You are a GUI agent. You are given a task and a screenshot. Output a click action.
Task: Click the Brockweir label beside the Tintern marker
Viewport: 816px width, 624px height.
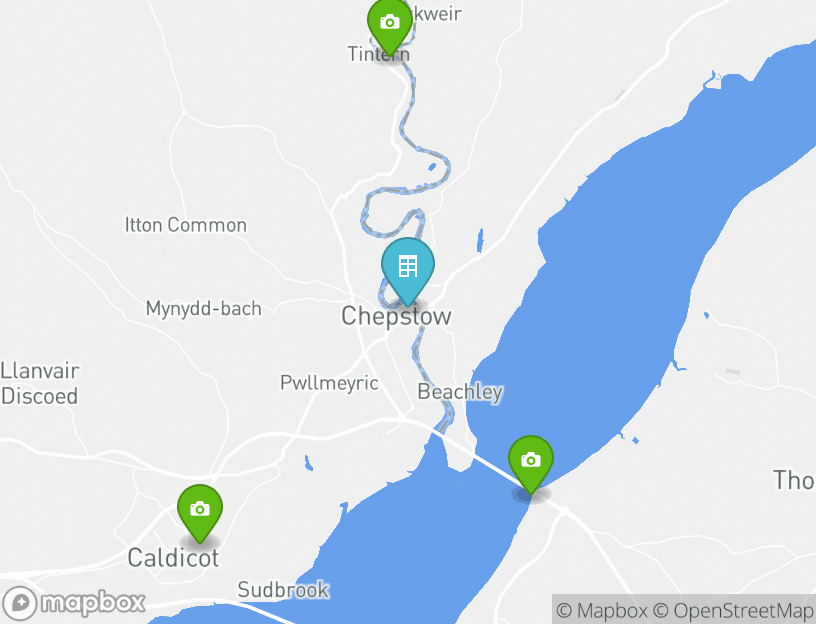(x=436, y=14)
